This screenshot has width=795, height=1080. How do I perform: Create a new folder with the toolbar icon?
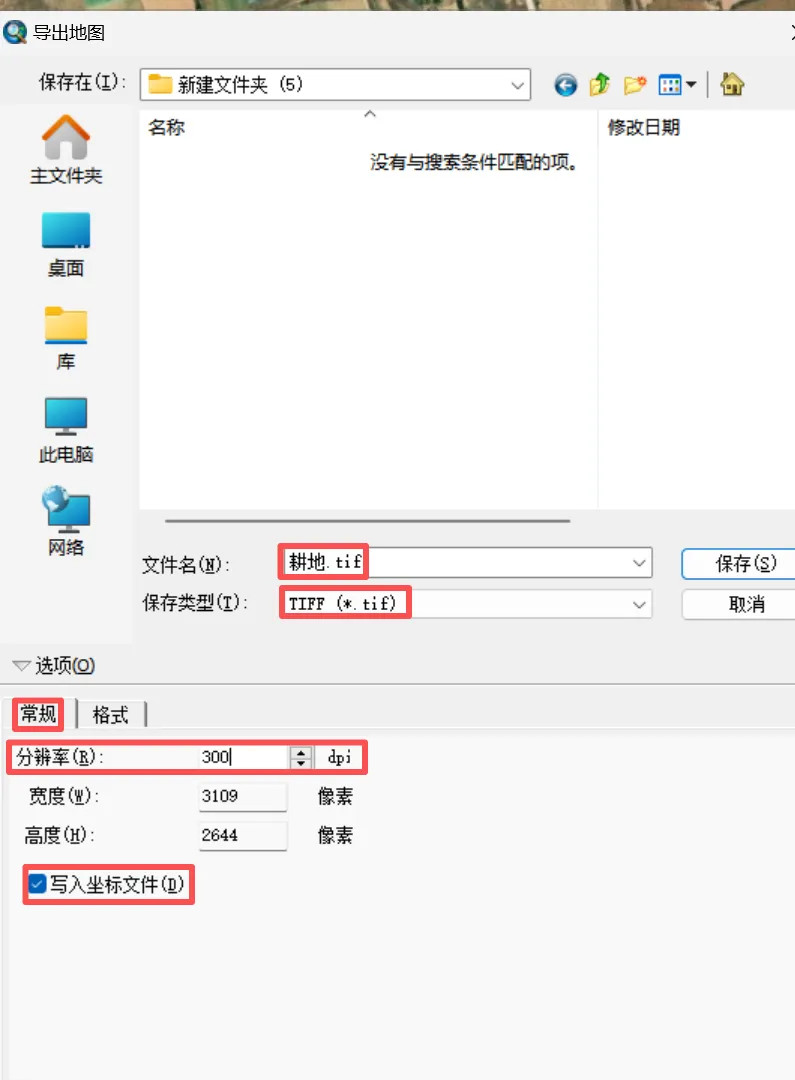coord(634,85)
